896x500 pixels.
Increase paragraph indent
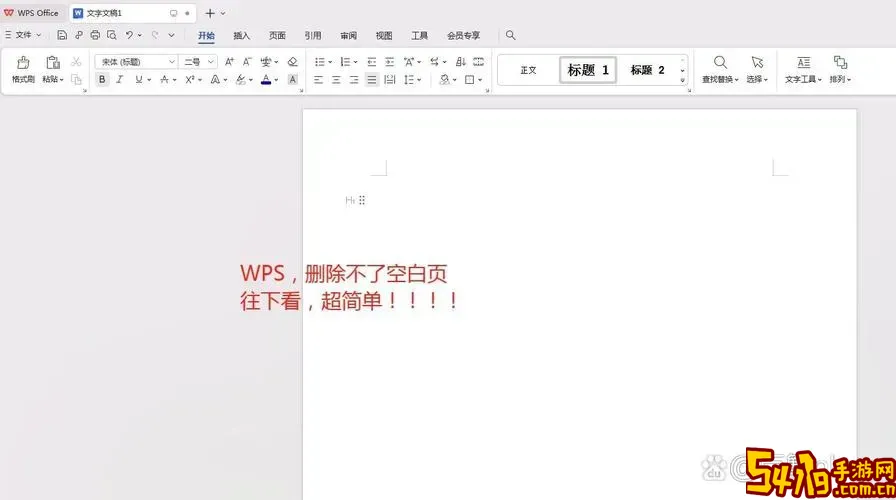tap(389, 62)
